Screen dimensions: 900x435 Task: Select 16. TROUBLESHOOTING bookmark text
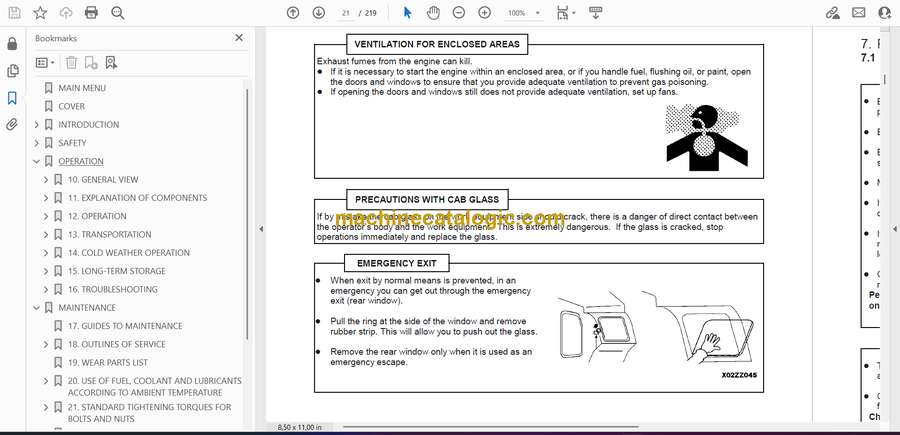(112, 289)
